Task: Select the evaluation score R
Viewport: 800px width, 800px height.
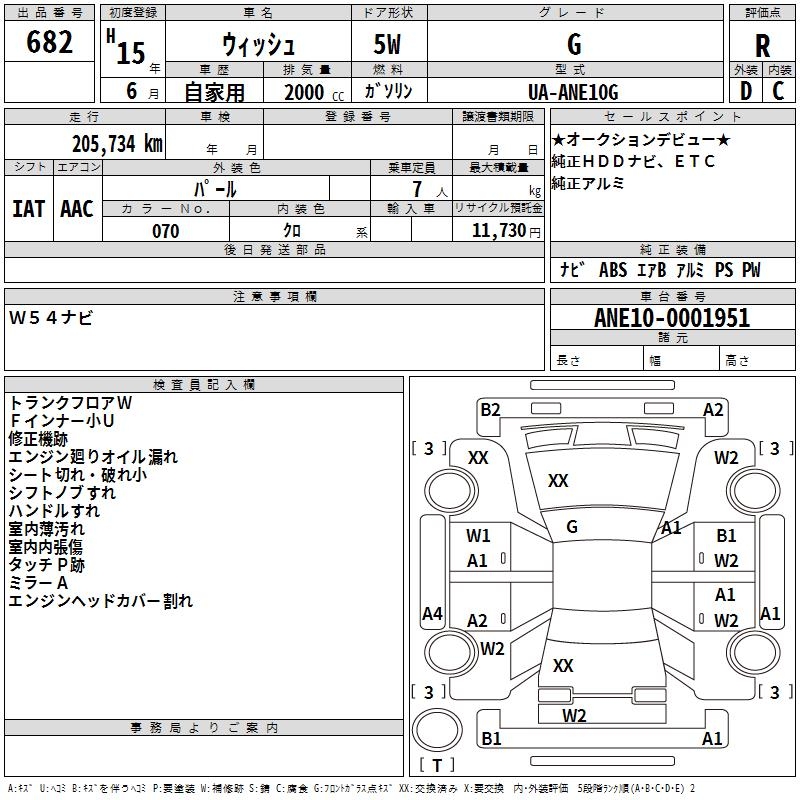Action: (x=762, y=45)
